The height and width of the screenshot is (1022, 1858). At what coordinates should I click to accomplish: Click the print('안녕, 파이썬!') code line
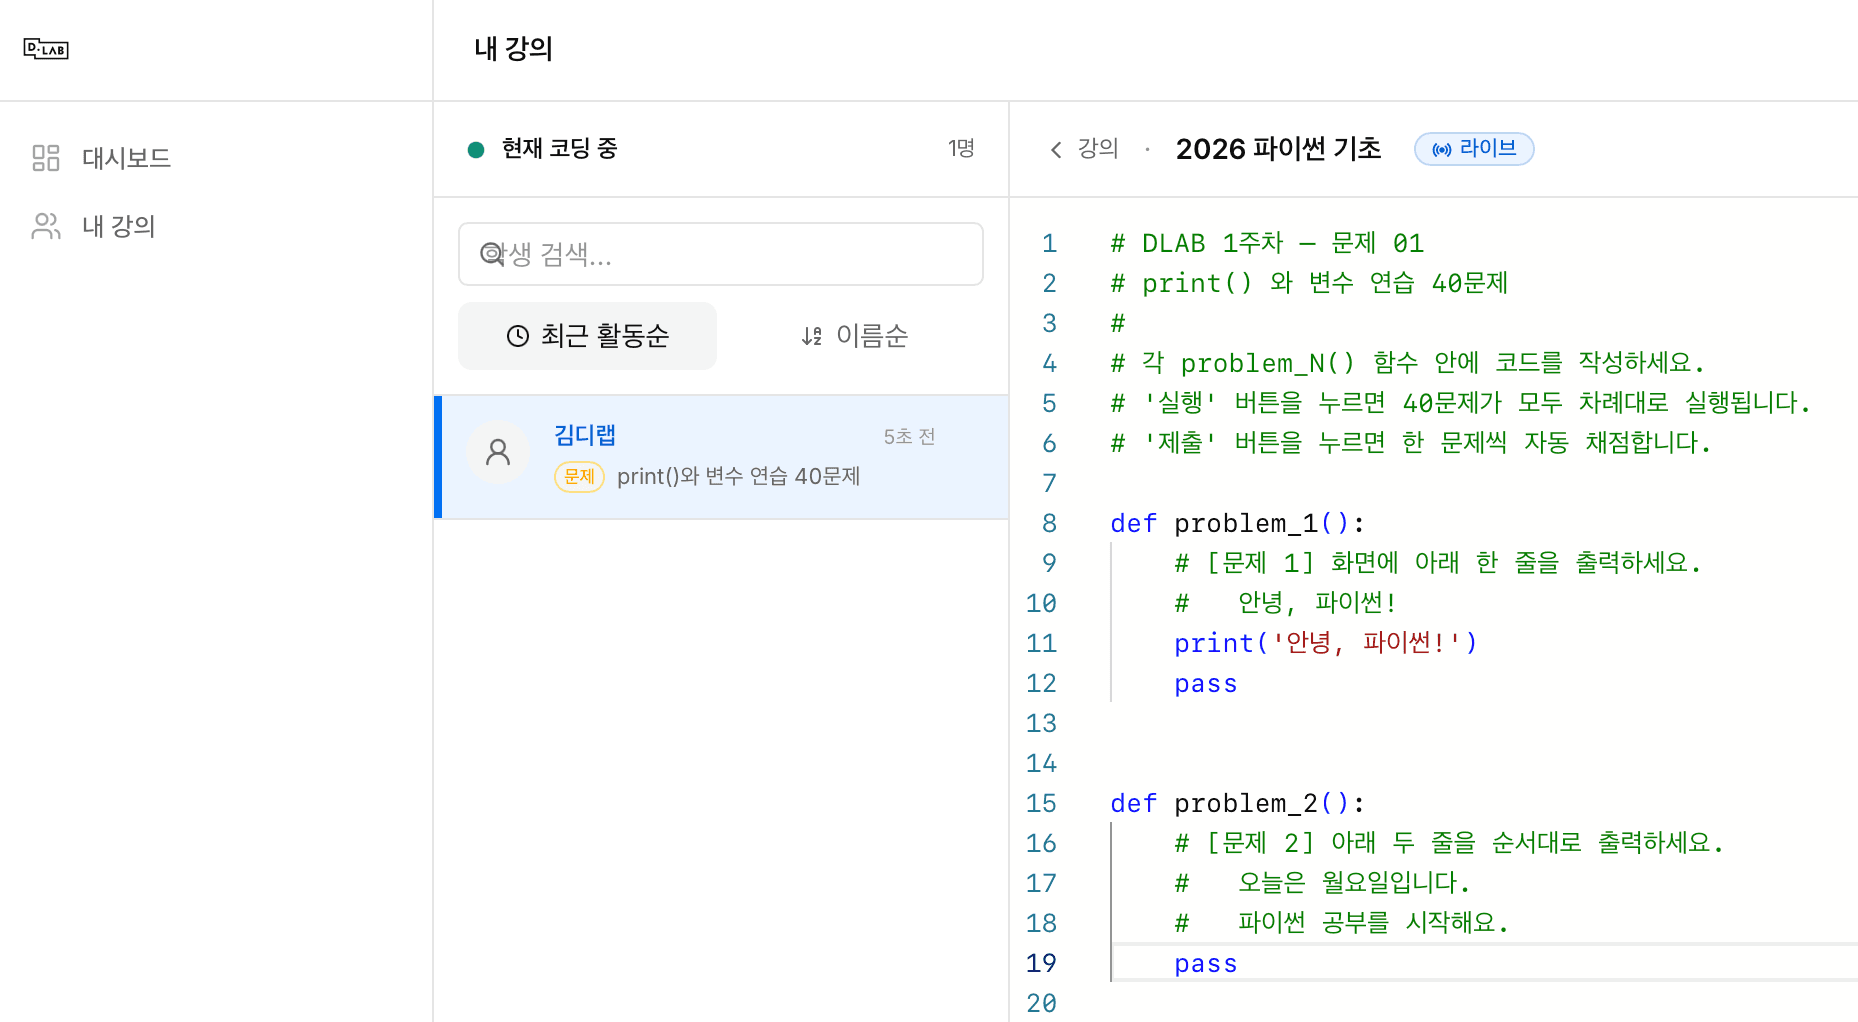pyautogui.click(x=1325, y=643)
